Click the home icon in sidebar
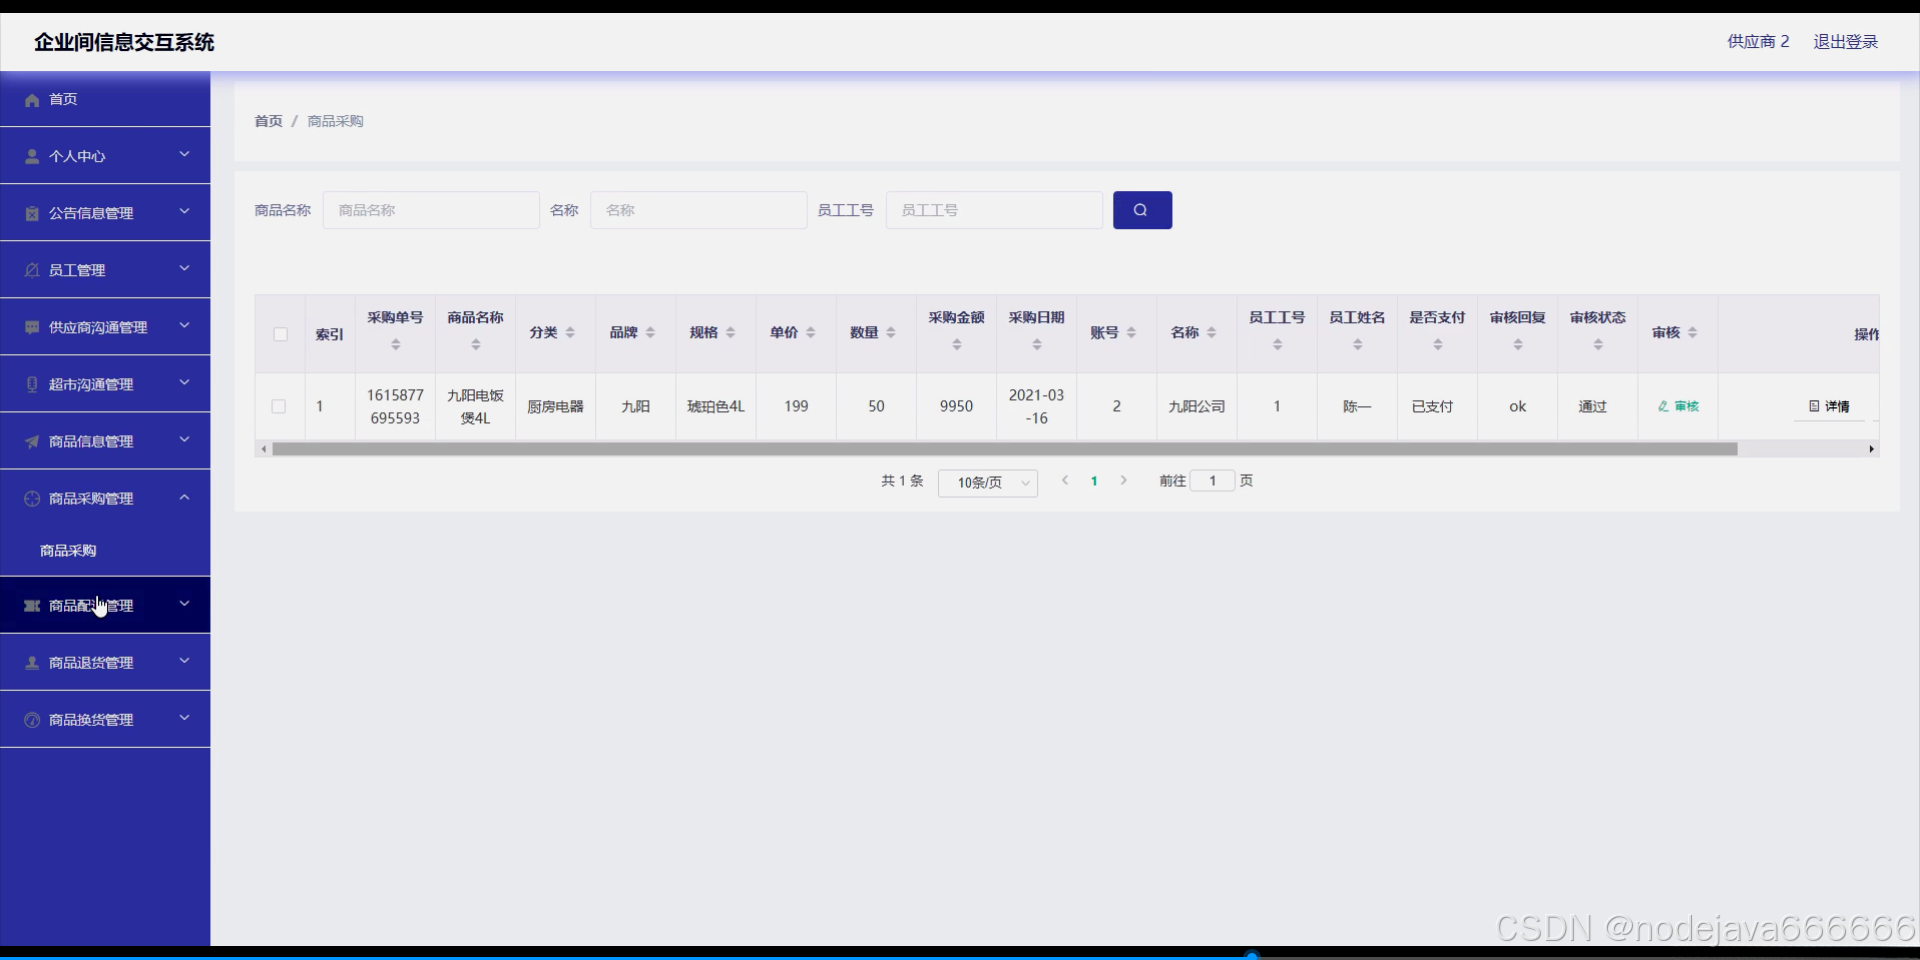The height and width of the screenshot is (960, 1920). 32,100
